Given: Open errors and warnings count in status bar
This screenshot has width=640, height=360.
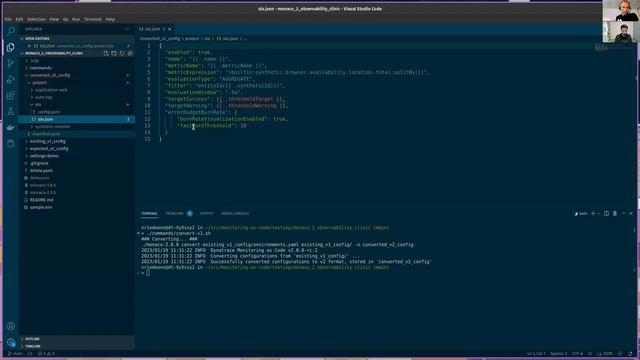Looking at the screenshot, I should (x=46, y=353).
